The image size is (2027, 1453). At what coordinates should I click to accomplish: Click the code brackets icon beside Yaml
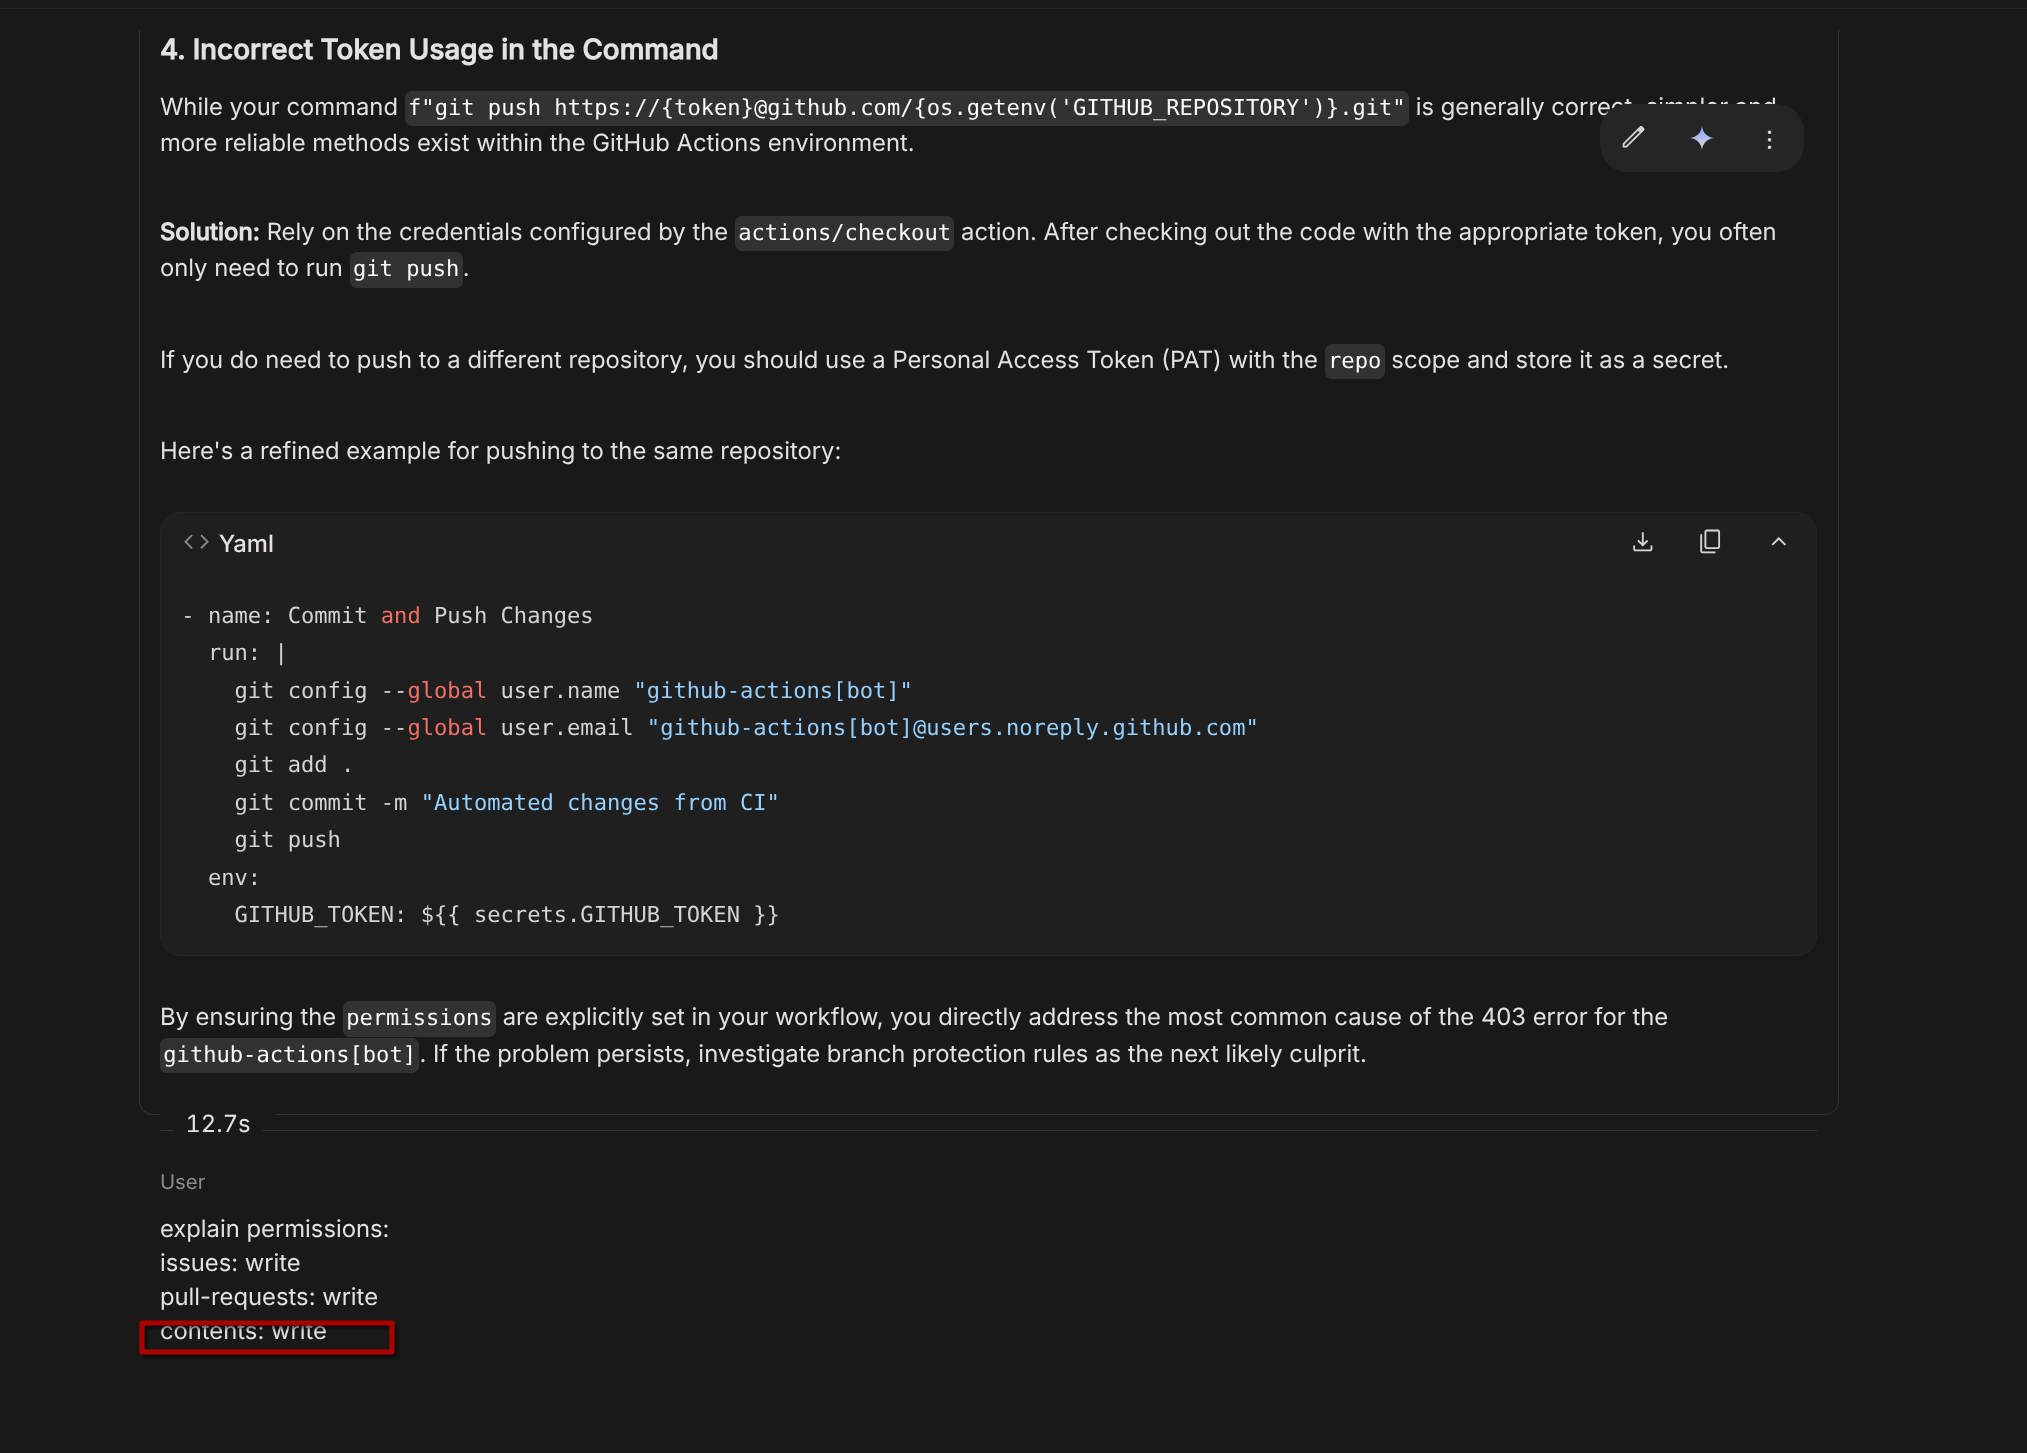pos(196,542)
